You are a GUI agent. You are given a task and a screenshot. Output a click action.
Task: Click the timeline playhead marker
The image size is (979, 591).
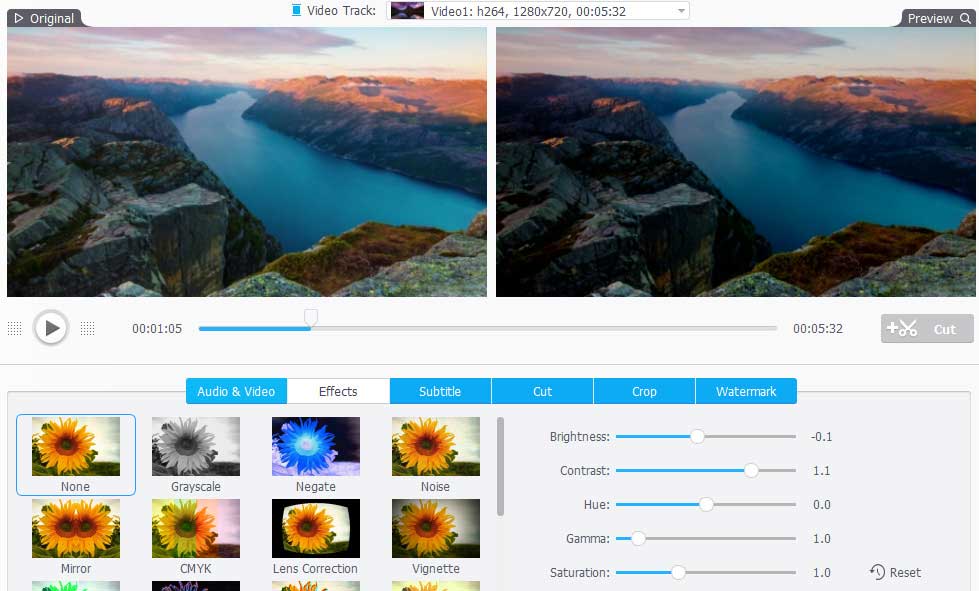[310, 318]
